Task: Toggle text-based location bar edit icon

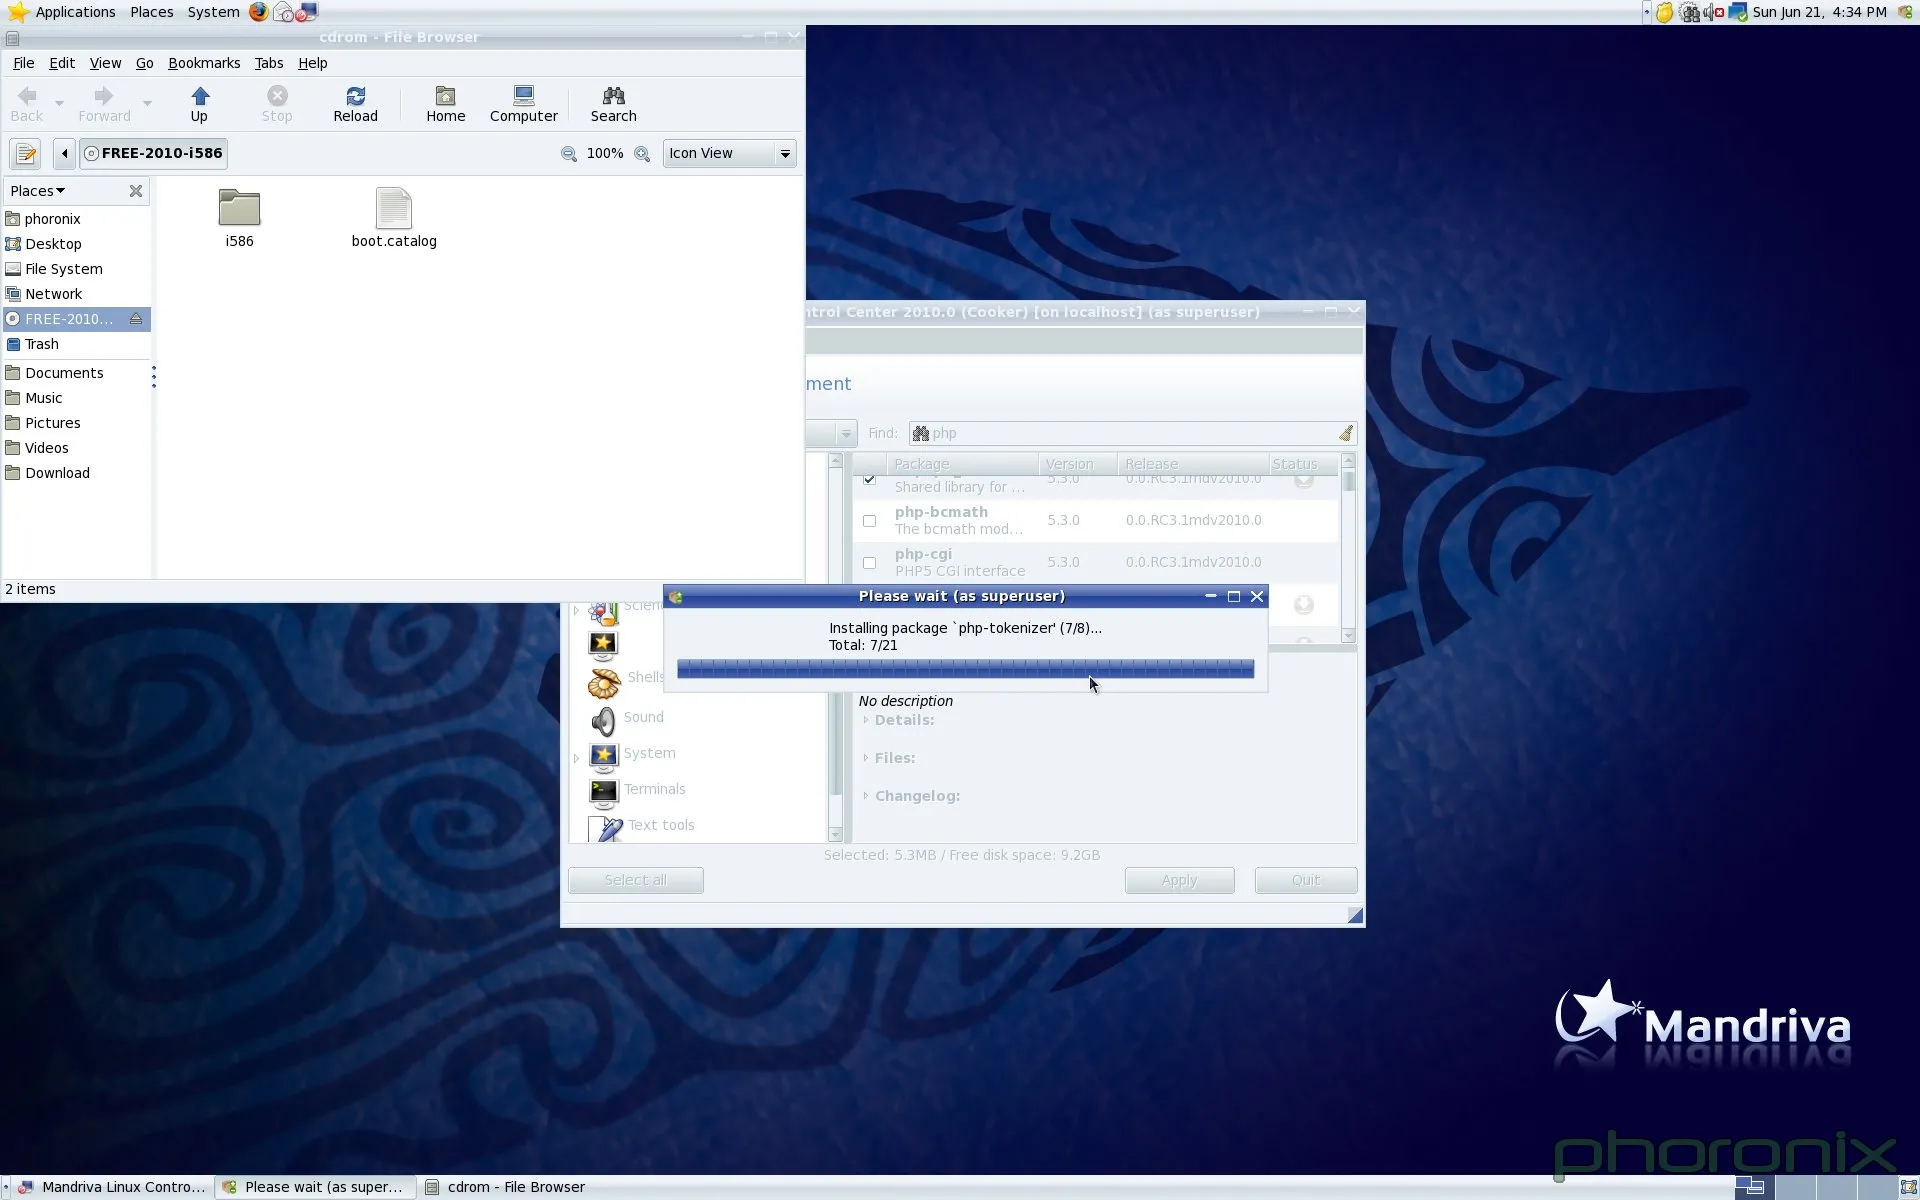Action: coord(25,153)
